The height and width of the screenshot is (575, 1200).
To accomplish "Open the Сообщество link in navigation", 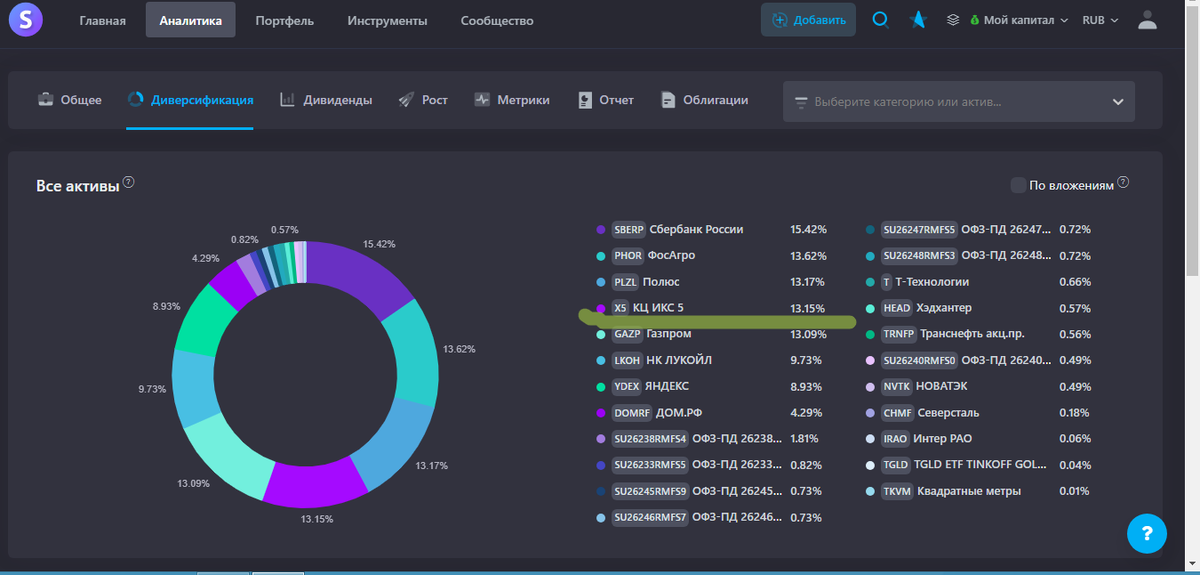I will 497,20.
